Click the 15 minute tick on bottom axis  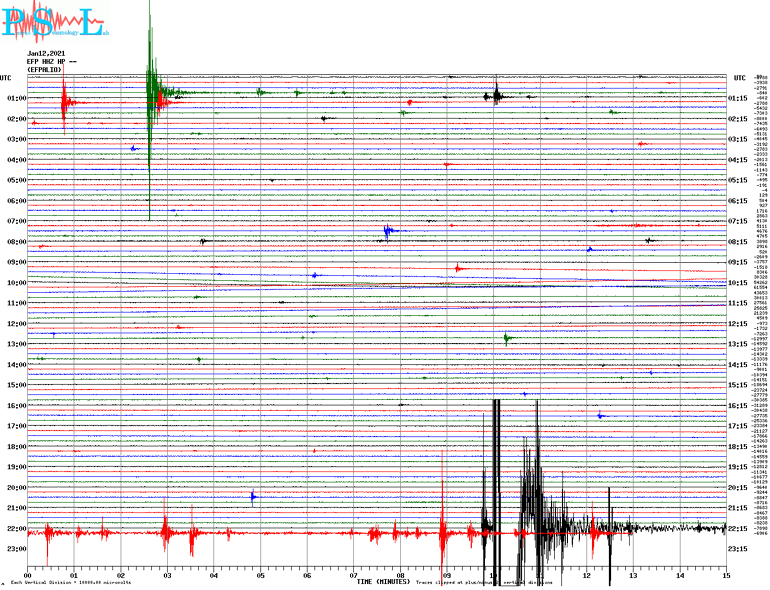click(x=725, y=575)
